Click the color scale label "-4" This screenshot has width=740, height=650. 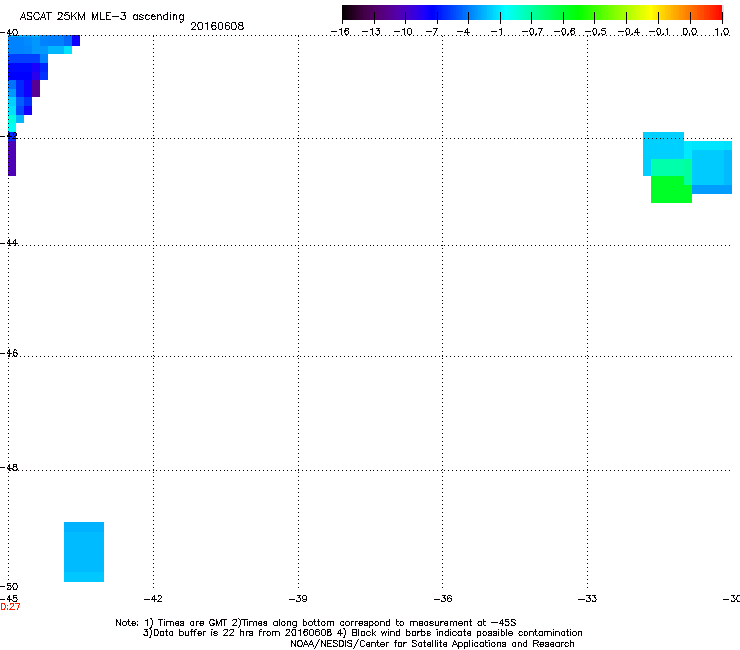[x=463, y=32]
